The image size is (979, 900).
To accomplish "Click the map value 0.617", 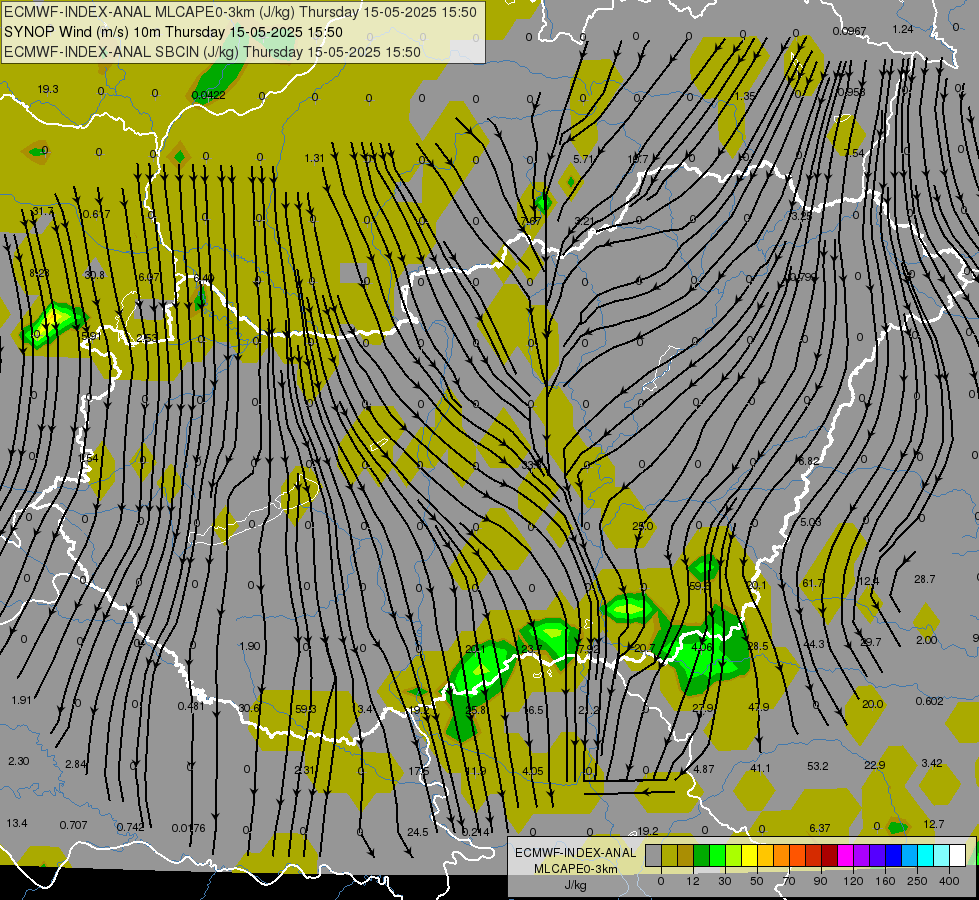I will point(96,214).
